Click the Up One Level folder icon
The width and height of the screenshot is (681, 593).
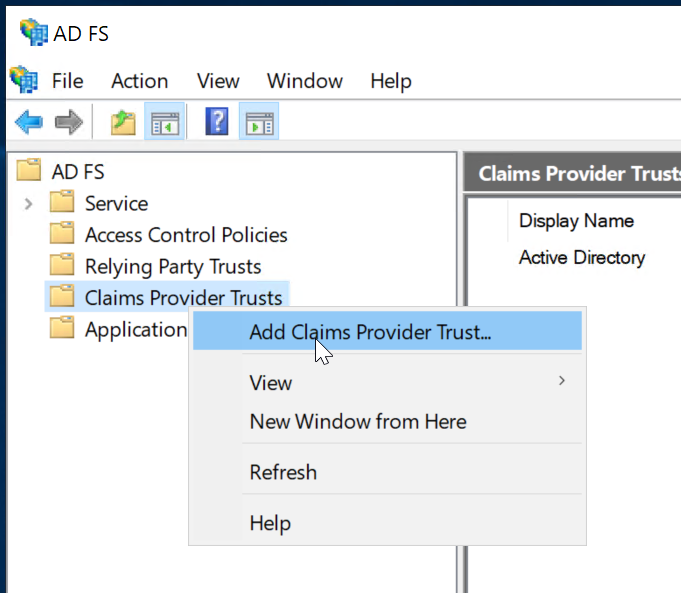point(123,122)
